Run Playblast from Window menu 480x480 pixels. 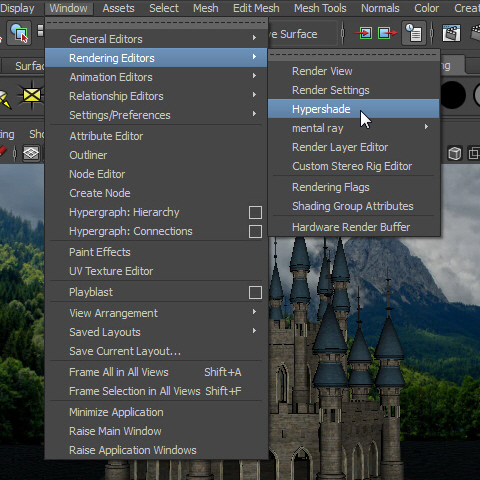tap(91, 292)
